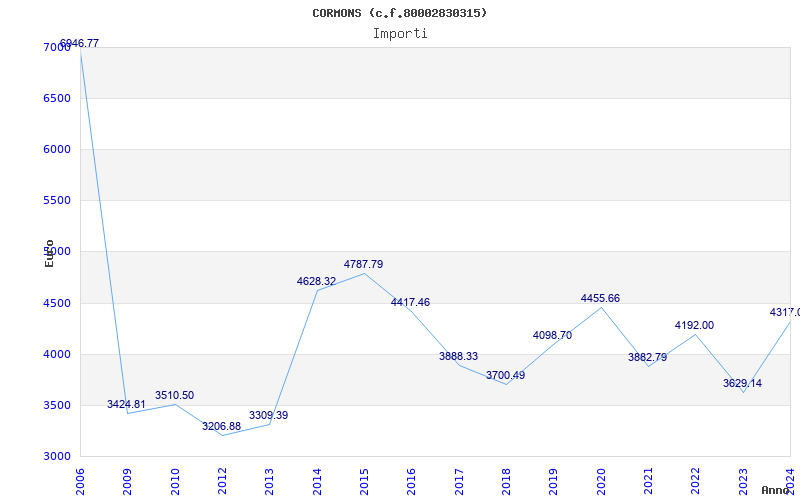The width and height of the screenshot is (800, 500).
Task: Click the 2023 x-axis year label
Action: pos(743,482)
